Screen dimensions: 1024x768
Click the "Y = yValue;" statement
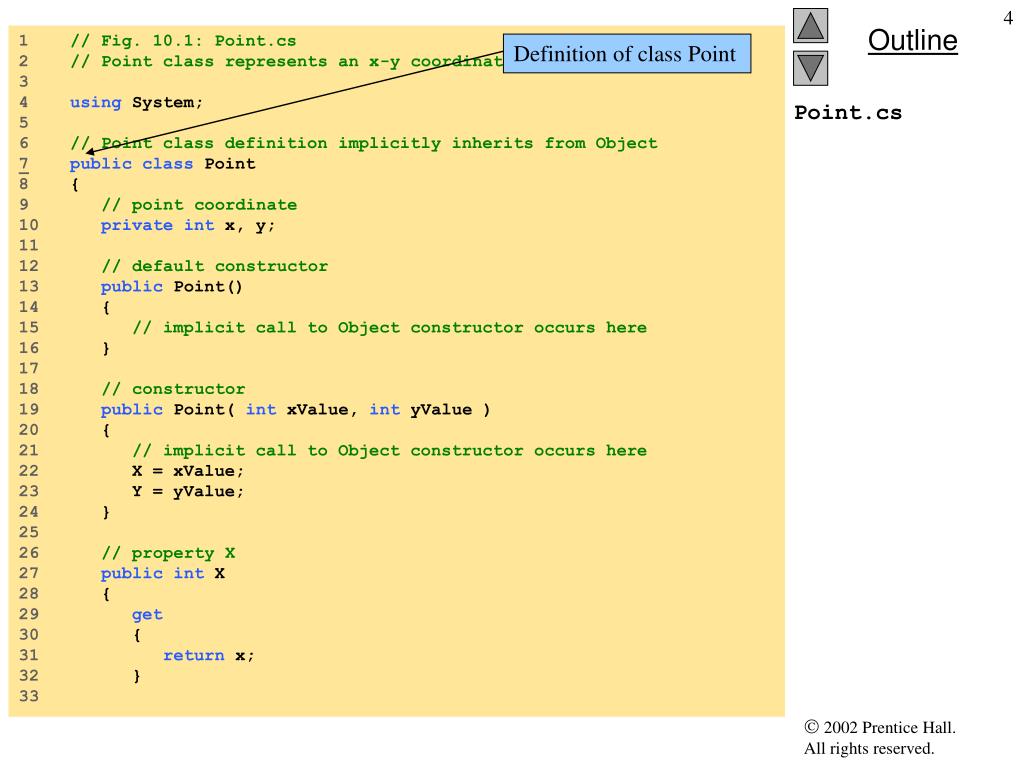(188, 491)
